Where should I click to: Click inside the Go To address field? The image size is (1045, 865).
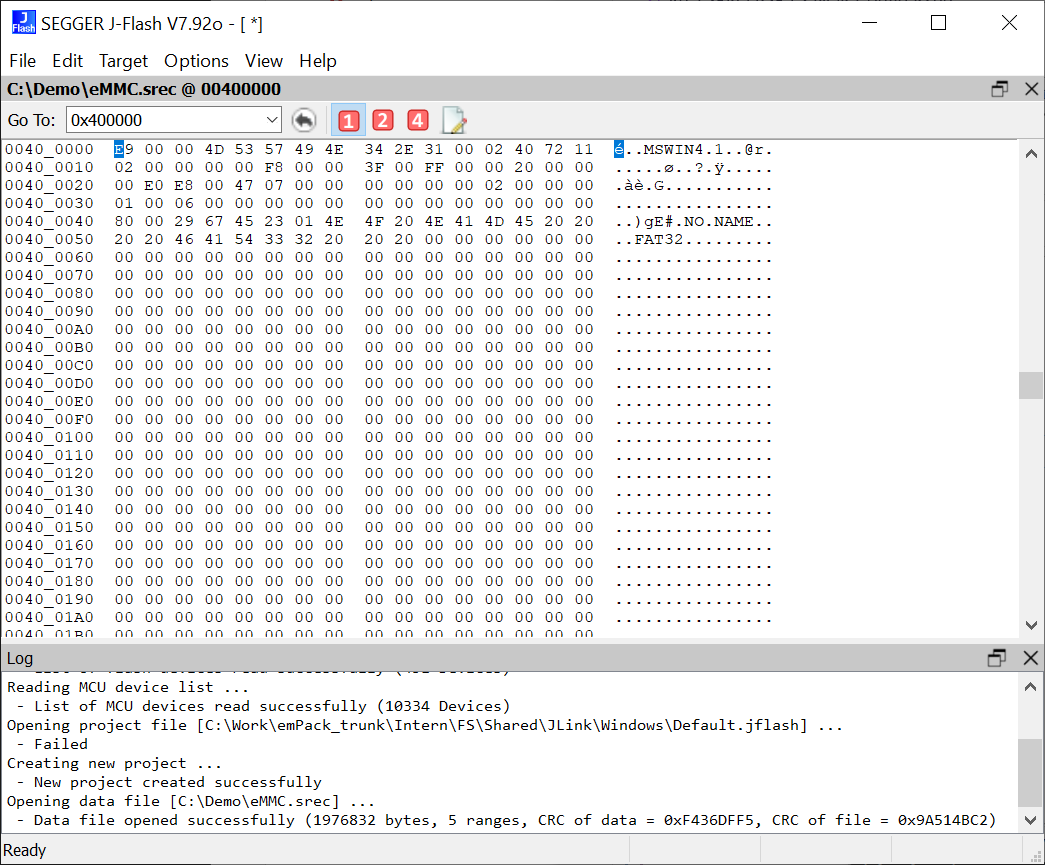click(x=165, y=121)
